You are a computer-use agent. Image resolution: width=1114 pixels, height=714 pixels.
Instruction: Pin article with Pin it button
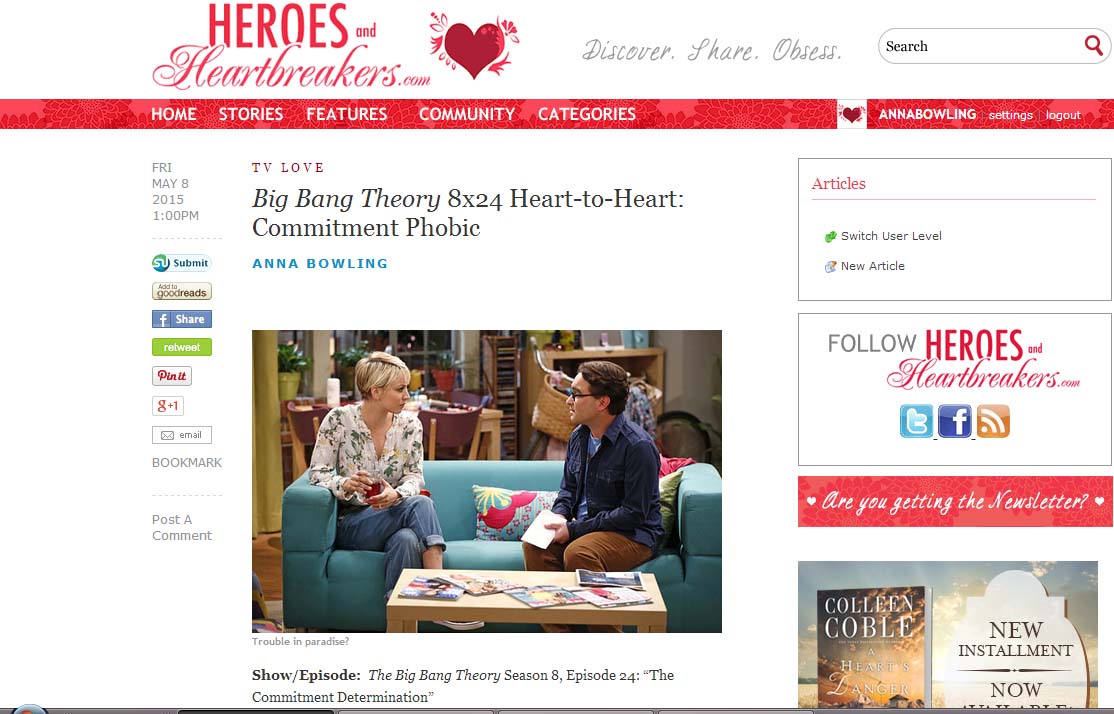click(x=172, y=376)
